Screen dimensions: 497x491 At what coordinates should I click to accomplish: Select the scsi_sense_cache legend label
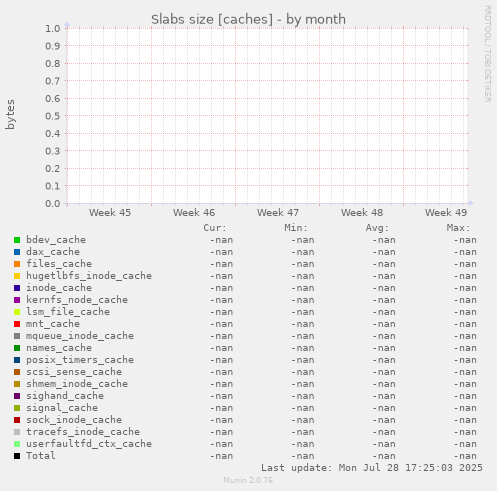point(74,372)
